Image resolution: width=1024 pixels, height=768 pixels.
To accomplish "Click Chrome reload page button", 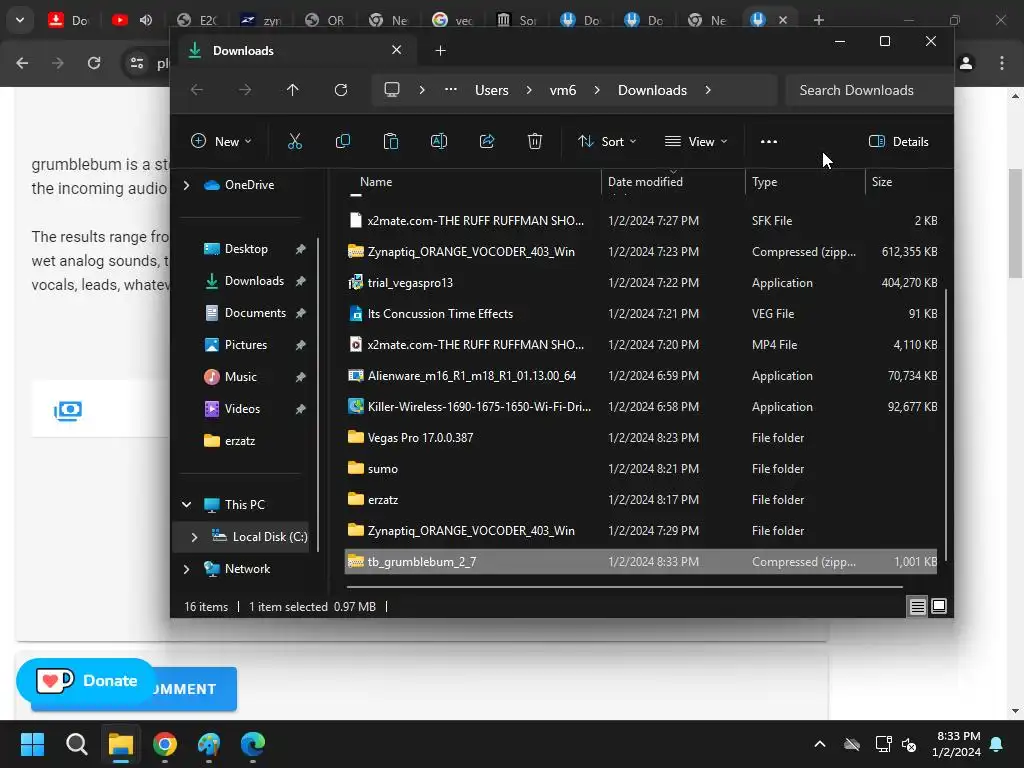I will [x=94, y=63].
